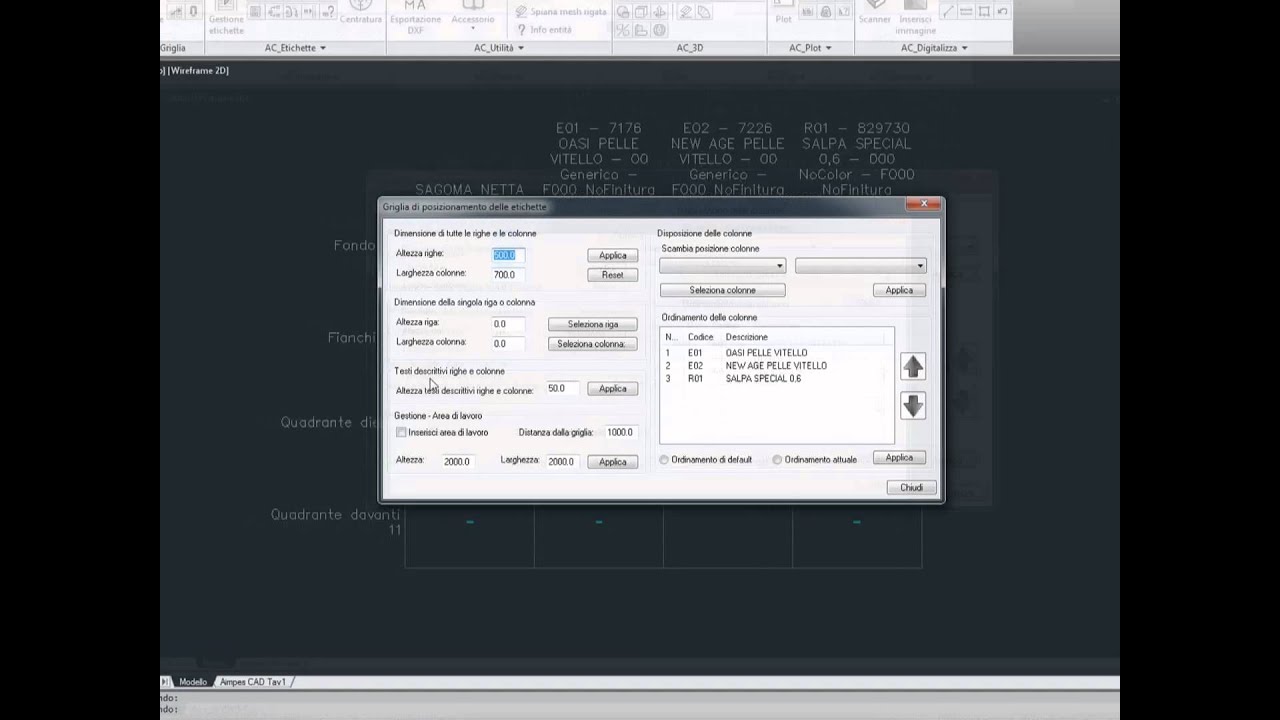Switch to the Modello layout tab
This screenshot has width=1280, height=720.
(x=193, y=682)
